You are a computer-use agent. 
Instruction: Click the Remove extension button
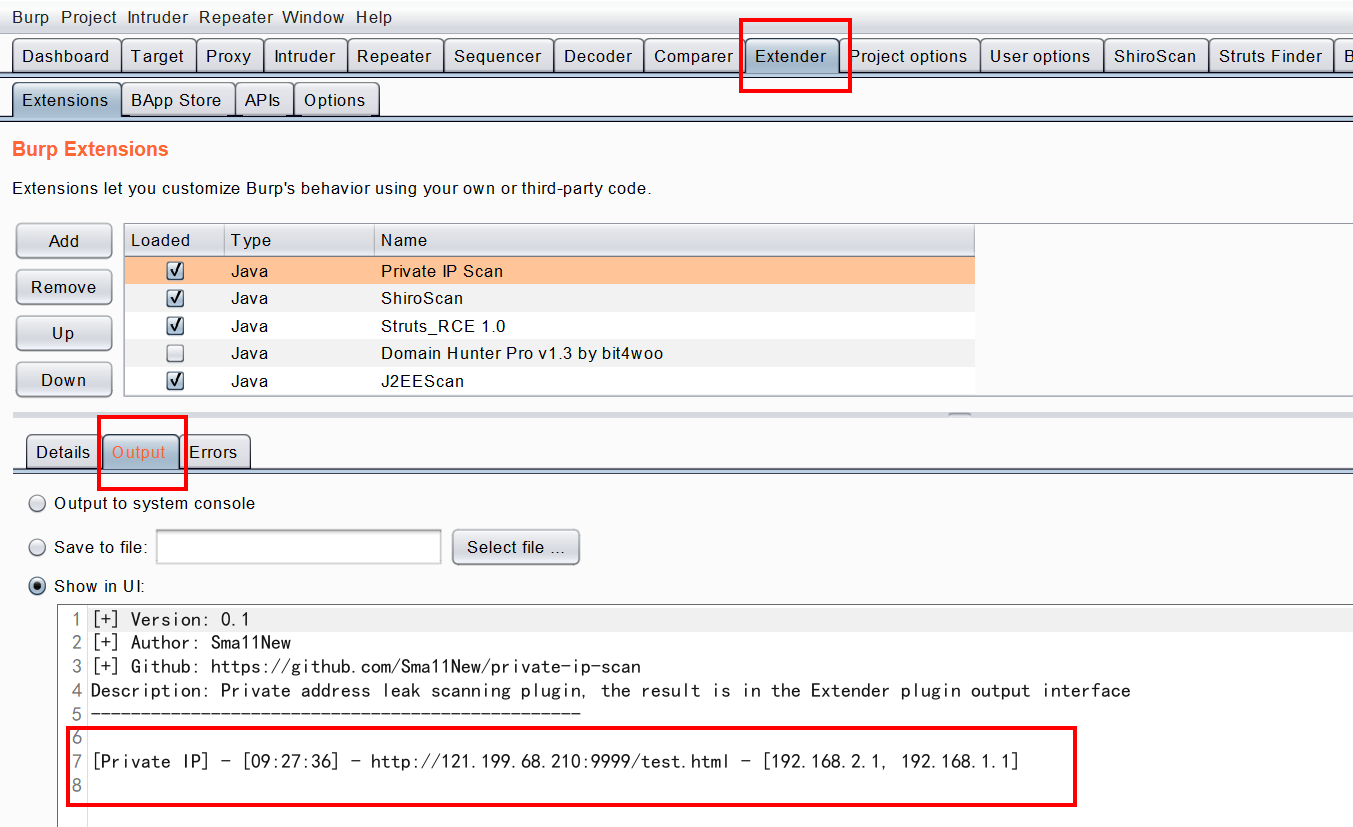pyautogui.click(x=64, y=287)
